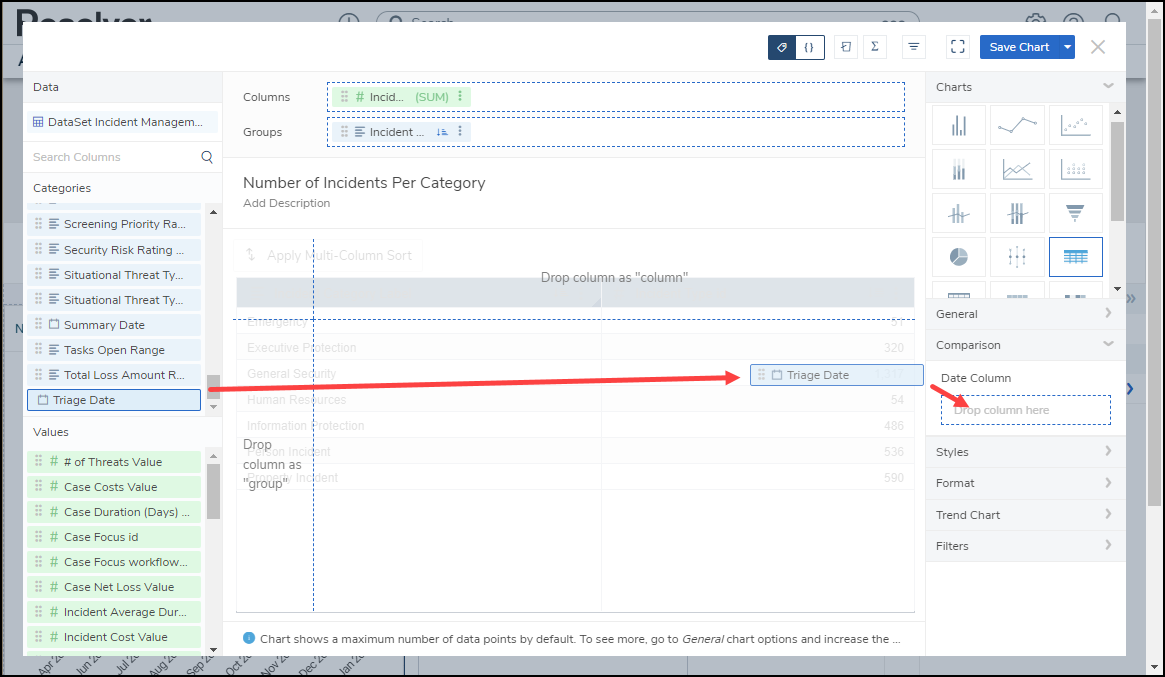Click the Search Columns input field
The image size is (1165, 677).
tap(114, 157)
